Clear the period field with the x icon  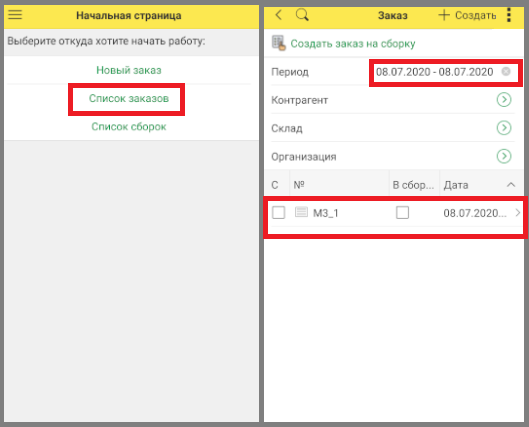coord(506,72)
